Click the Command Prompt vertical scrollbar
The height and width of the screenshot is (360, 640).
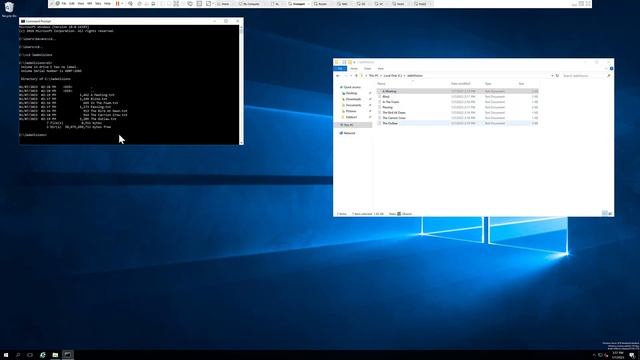241,85
